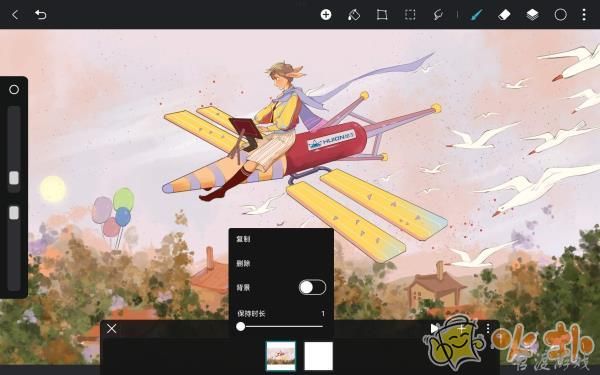This screenshot has height=375, width=600.
Task: Adjust the upper vertical slider handle
Action: coord(14,178)
